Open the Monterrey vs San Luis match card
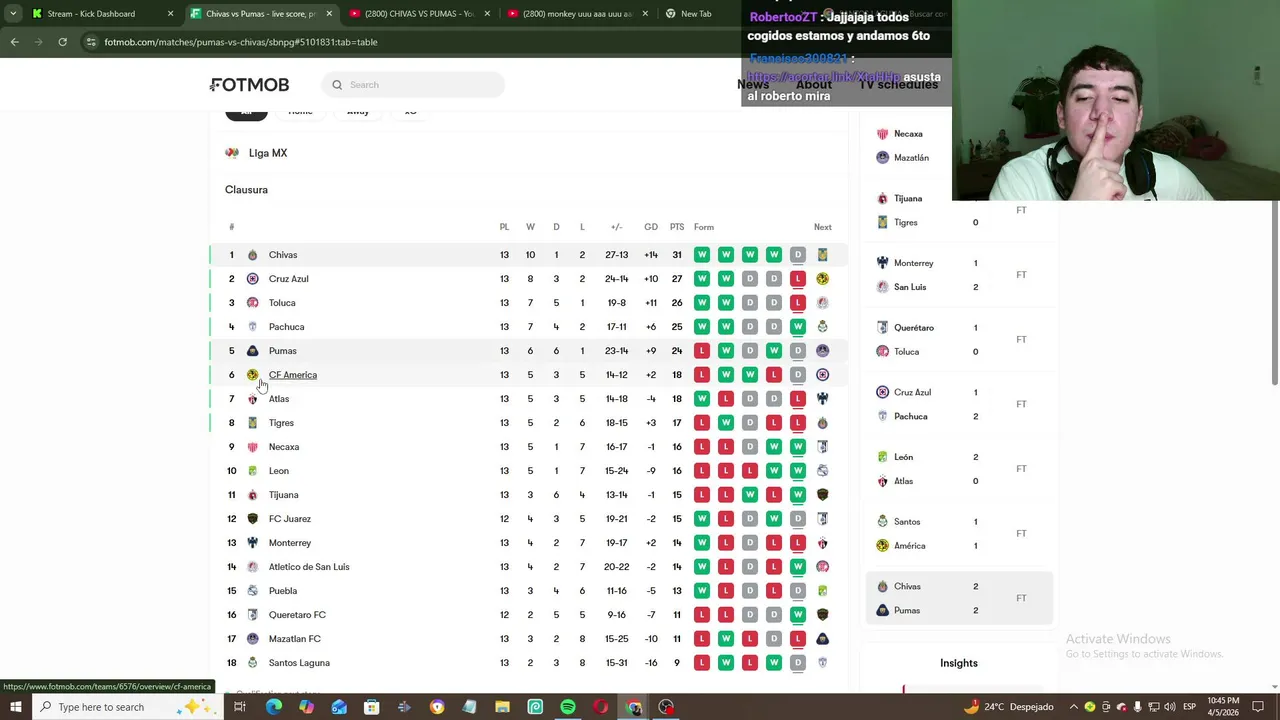The width and height of the screenshot is (1280, 720). coord(959,275)
